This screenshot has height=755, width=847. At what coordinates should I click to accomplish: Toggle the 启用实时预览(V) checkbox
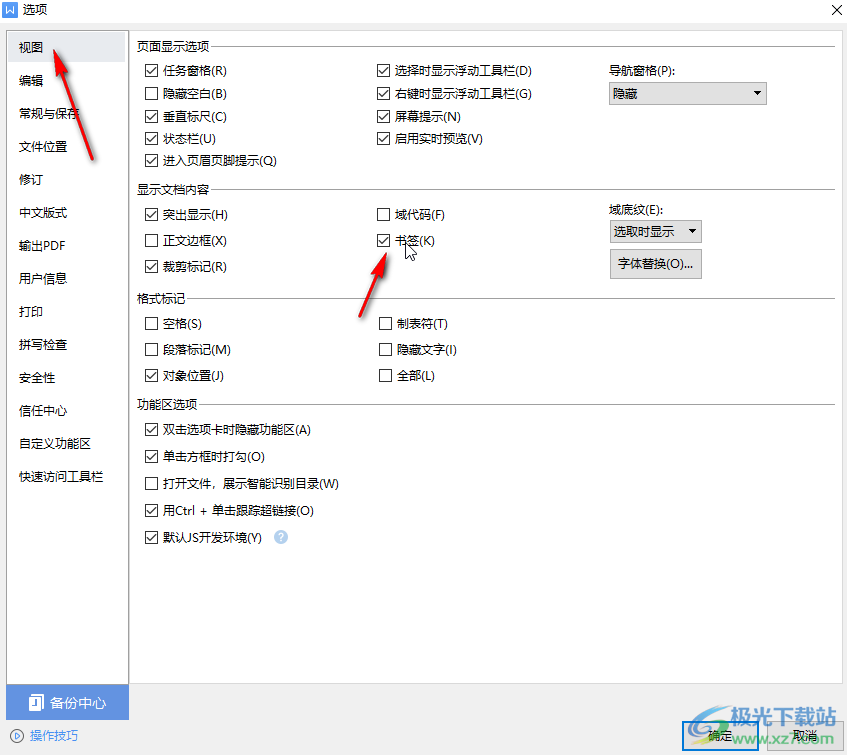pyautogui.click(x=384, y=139)
